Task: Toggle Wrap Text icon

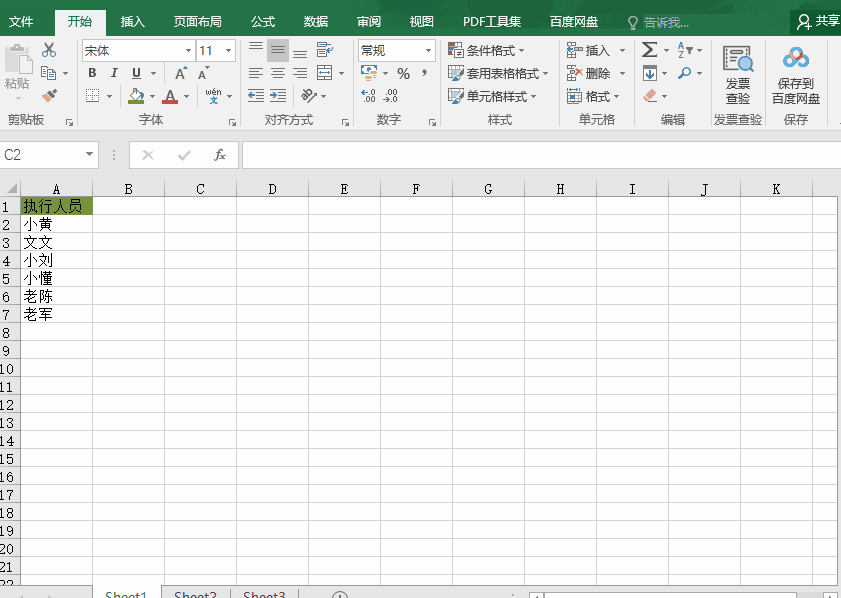Action: (324, 50)
